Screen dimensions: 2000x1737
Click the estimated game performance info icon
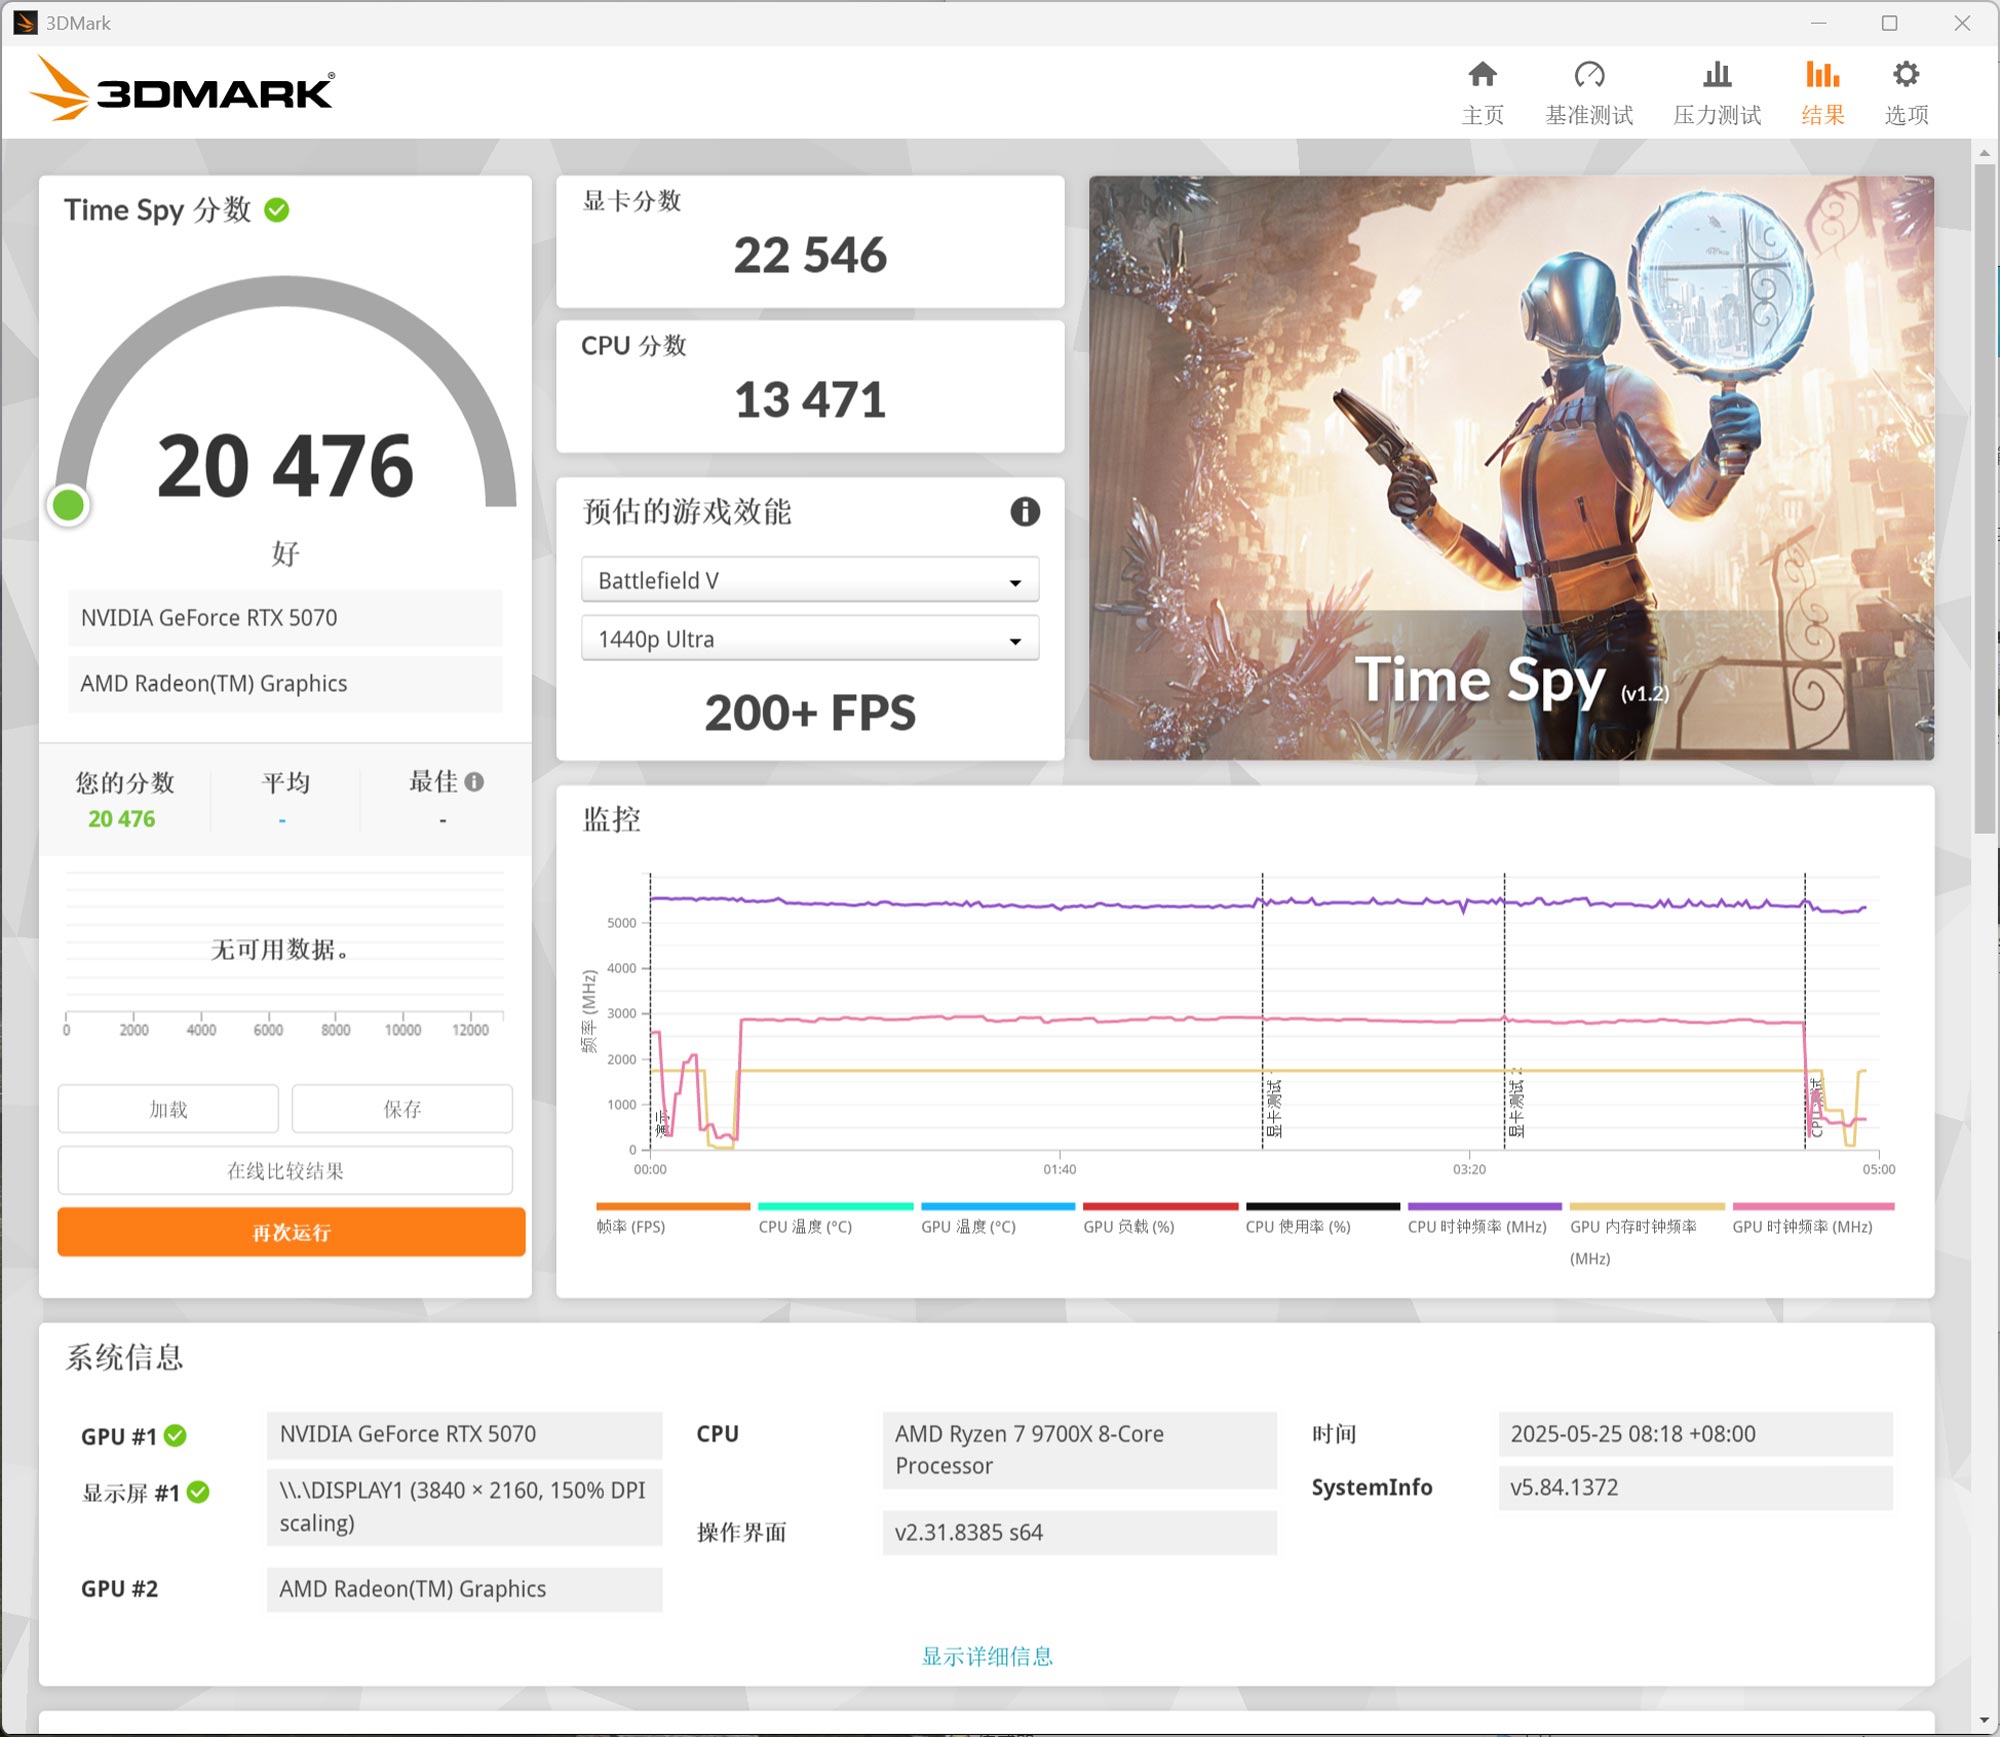point(1024,512)
